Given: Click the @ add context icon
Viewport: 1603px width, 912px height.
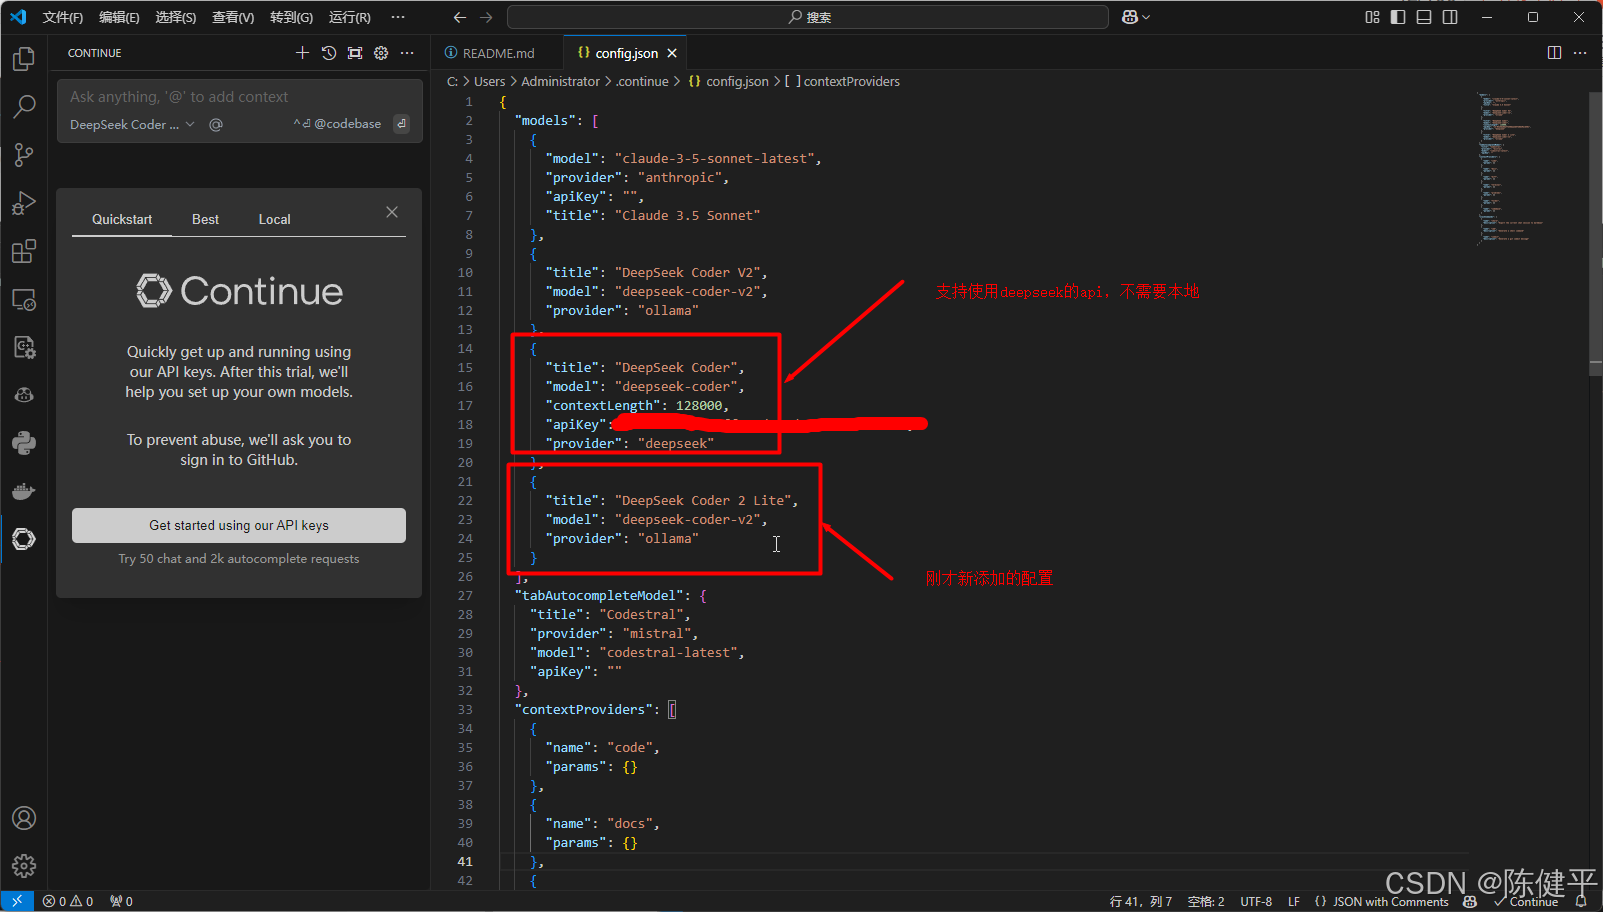Looking at the screenshot, I should pyautogui.click(x=216, y=124).
